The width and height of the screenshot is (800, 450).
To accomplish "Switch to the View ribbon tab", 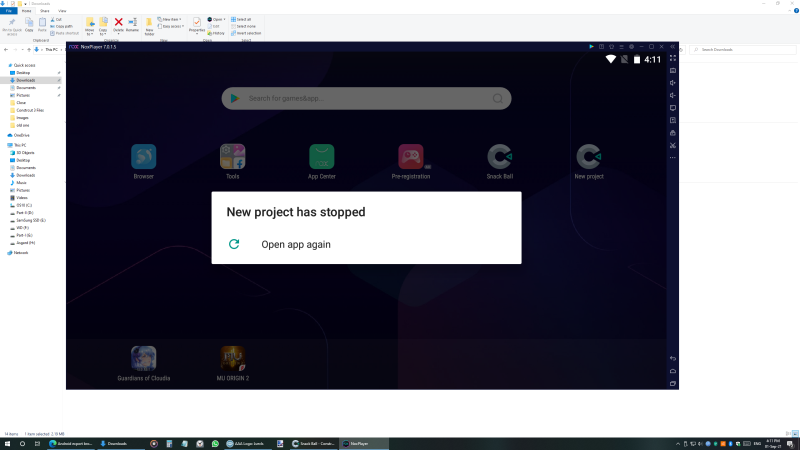I will pyautogui.click(x=62, y=11).
